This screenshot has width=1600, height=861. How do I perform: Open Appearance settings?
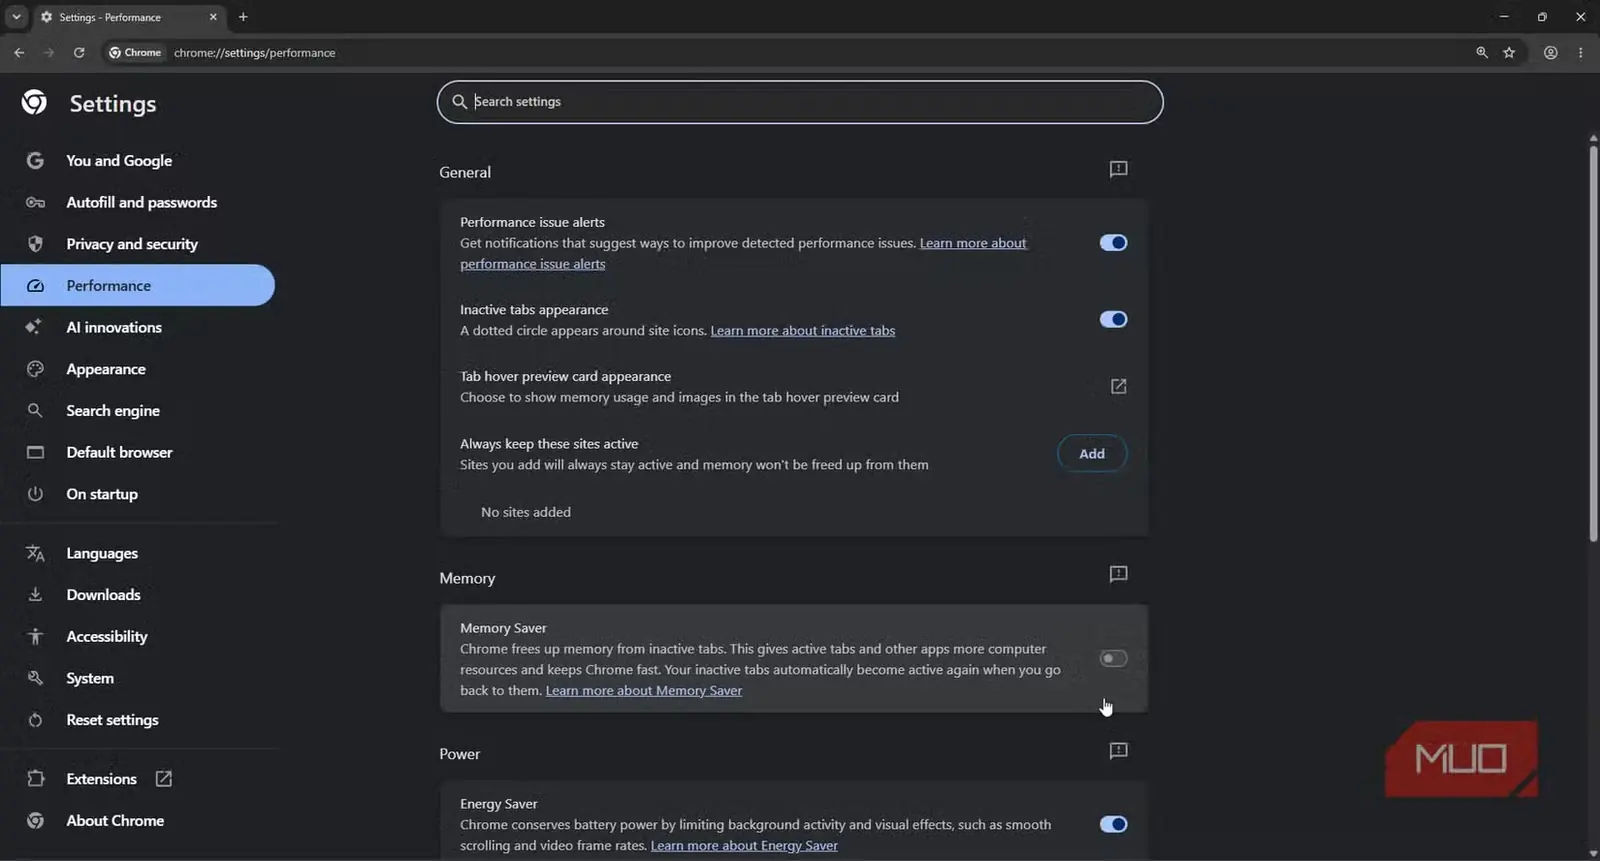tap(138, 369)
